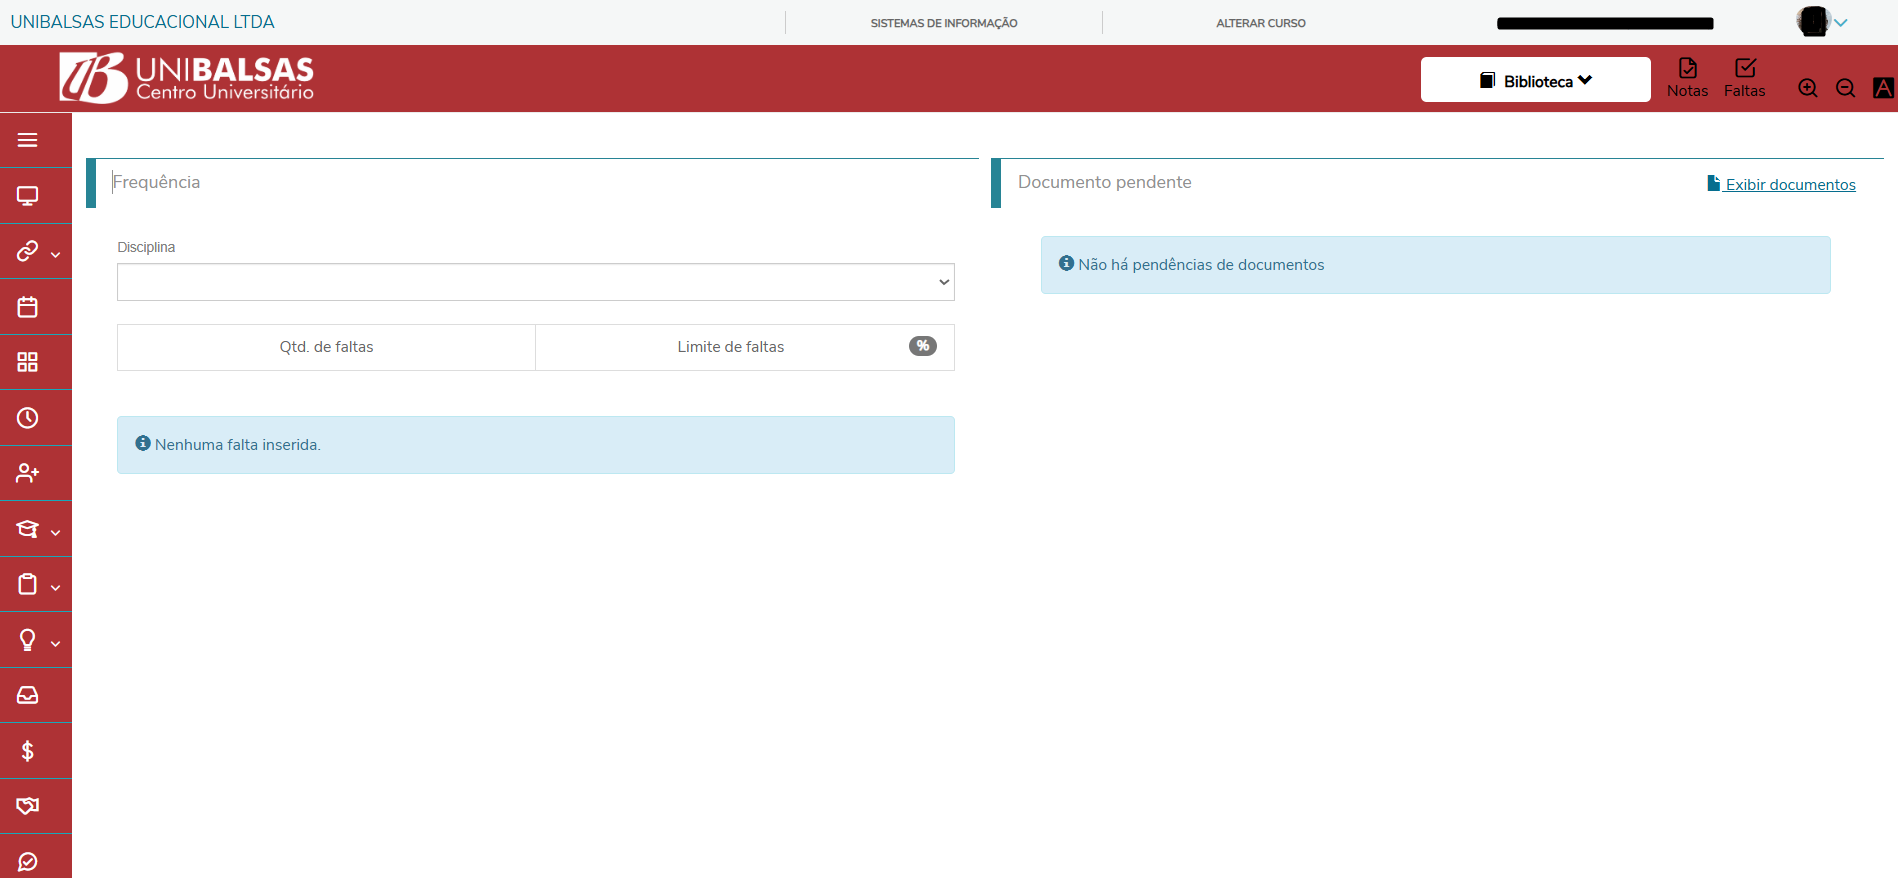The image size is (1898, 878).
Task: Zoom in using the magnifier plus icon
Action: pyautogui.click(x=1808, y=88)
